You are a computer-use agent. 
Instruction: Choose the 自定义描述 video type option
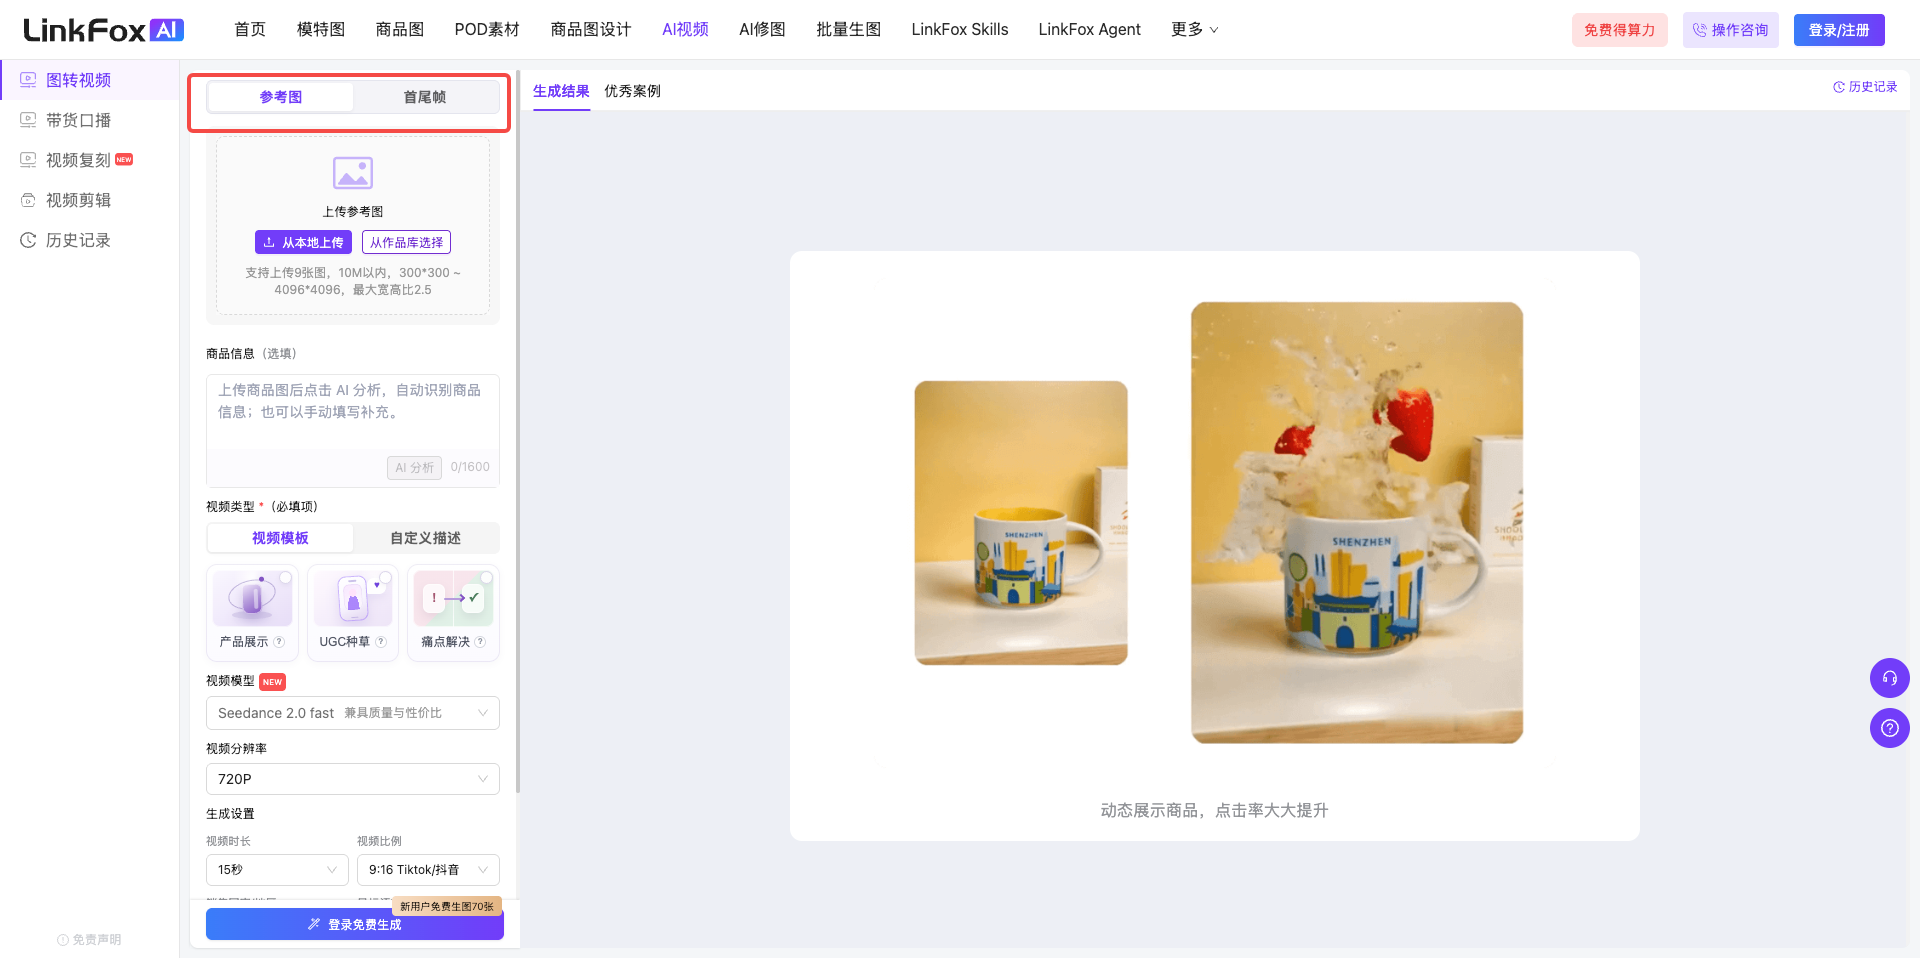[425, 538]
